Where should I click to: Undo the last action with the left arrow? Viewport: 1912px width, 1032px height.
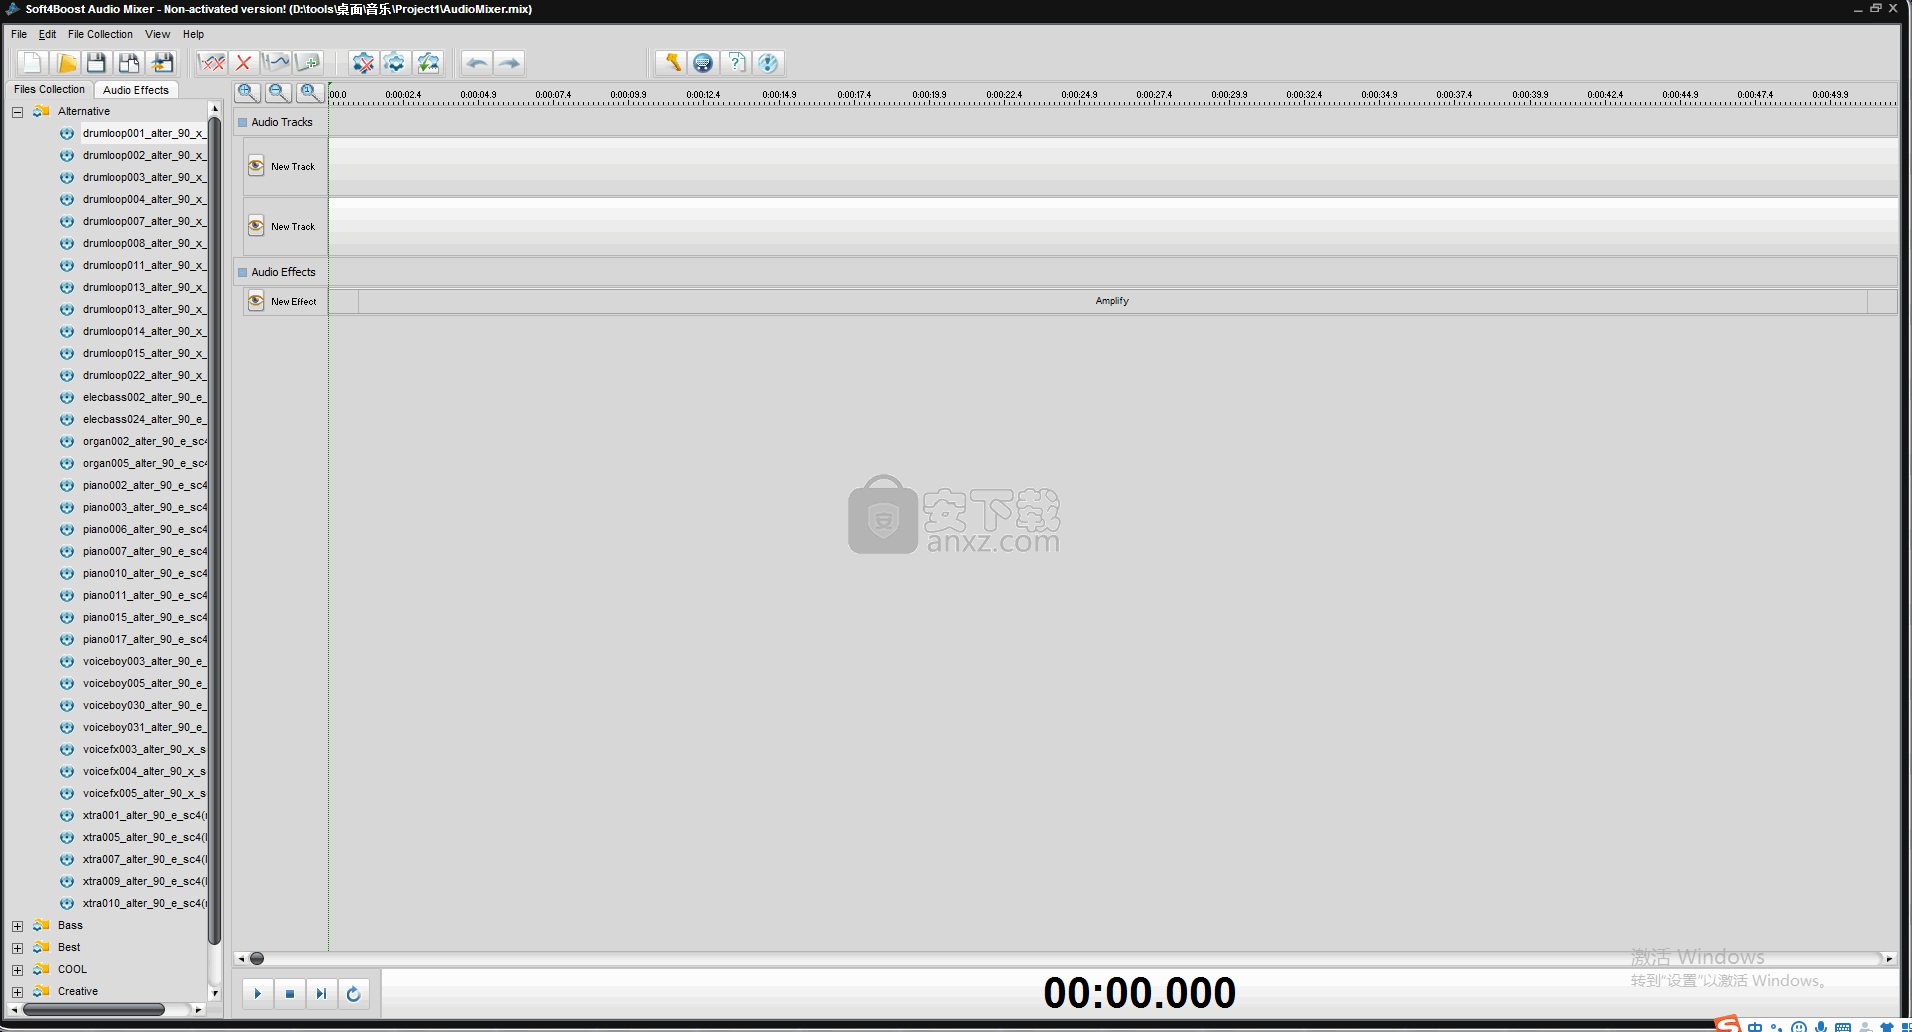coord(477,63)
